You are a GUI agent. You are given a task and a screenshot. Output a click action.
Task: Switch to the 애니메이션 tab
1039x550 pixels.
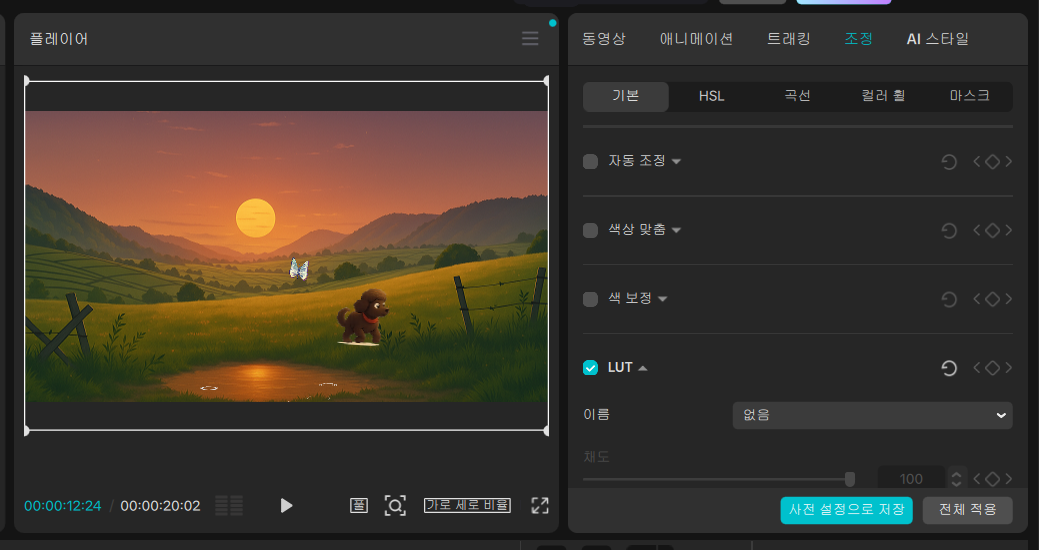696,39
